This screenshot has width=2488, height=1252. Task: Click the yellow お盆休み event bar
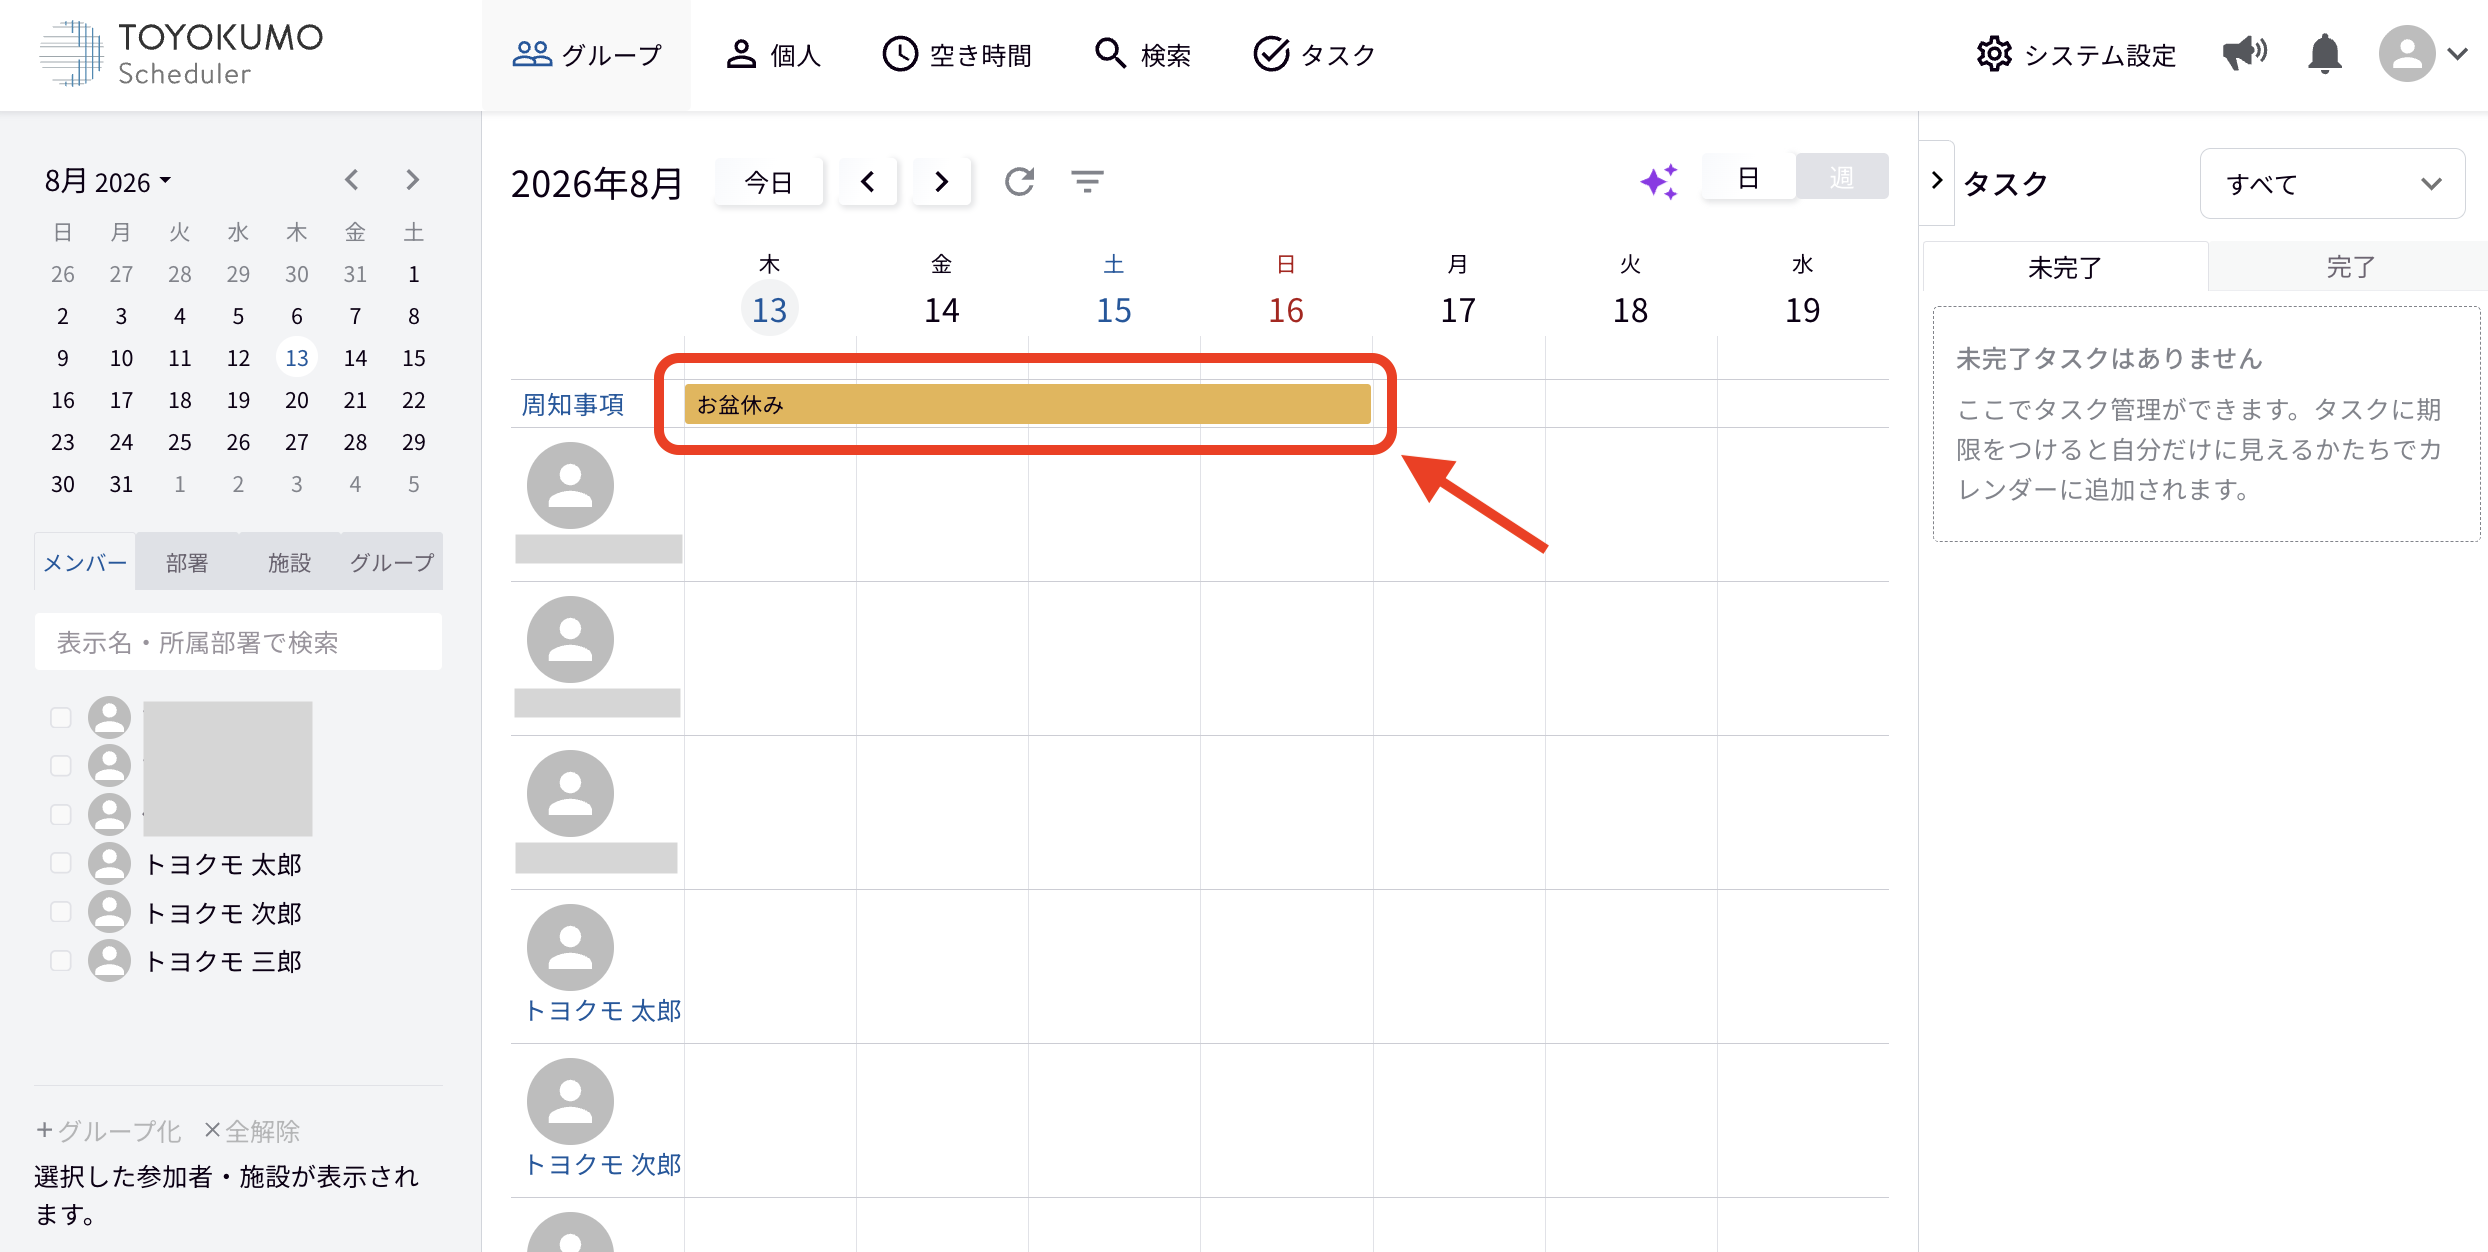coord(1027,404)
